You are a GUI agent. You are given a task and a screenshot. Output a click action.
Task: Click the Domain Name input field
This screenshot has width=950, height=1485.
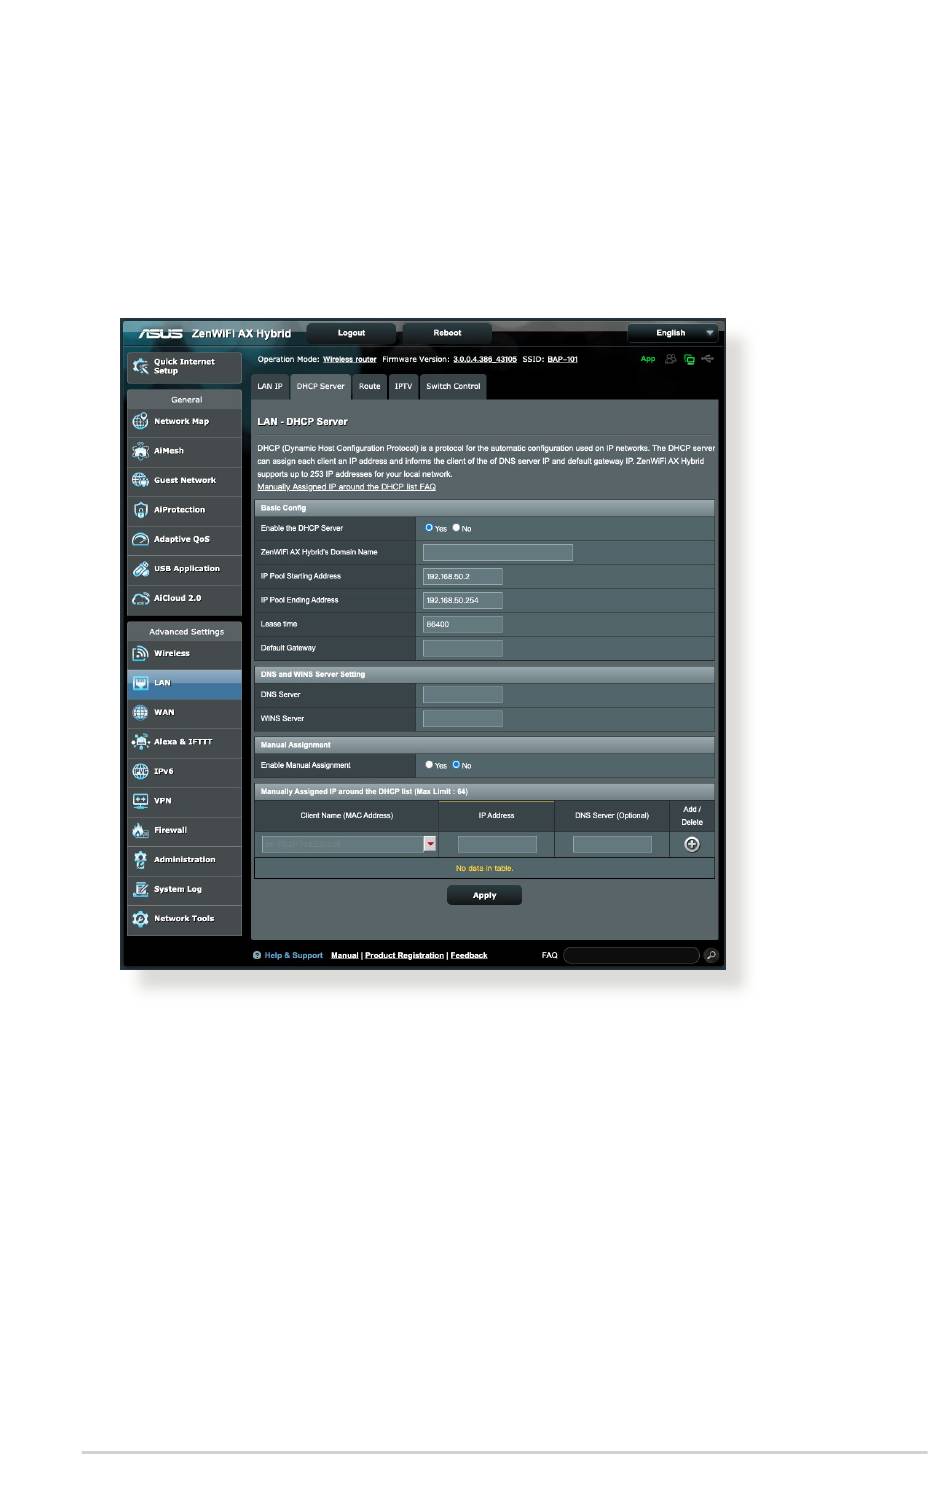[x=498, y=552]
